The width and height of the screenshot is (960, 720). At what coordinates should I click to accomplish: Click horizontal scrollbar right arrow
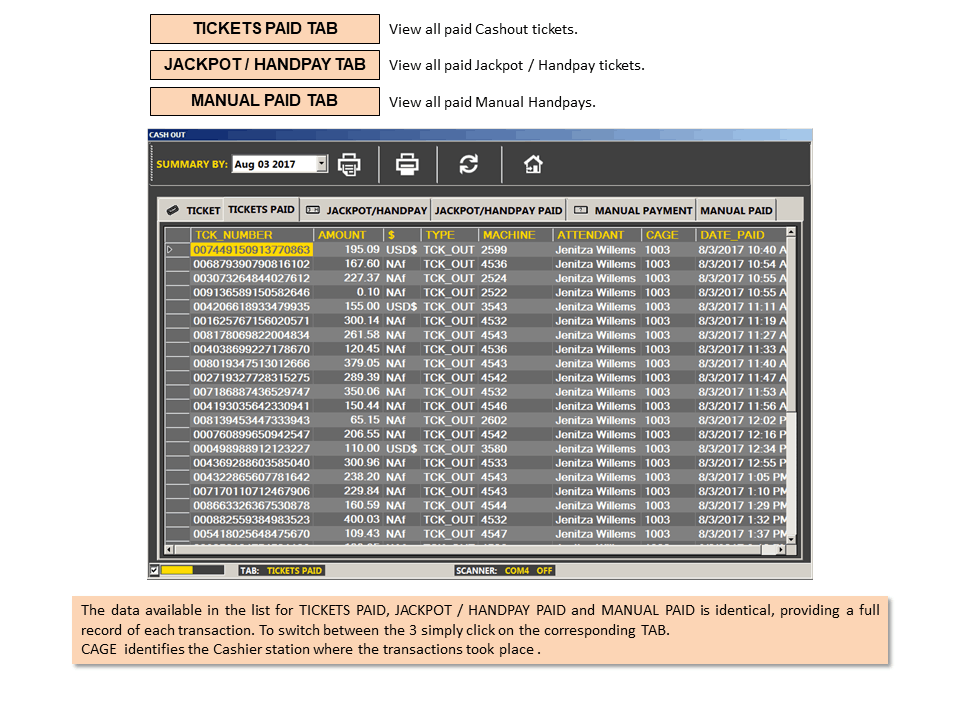point(781,550)
